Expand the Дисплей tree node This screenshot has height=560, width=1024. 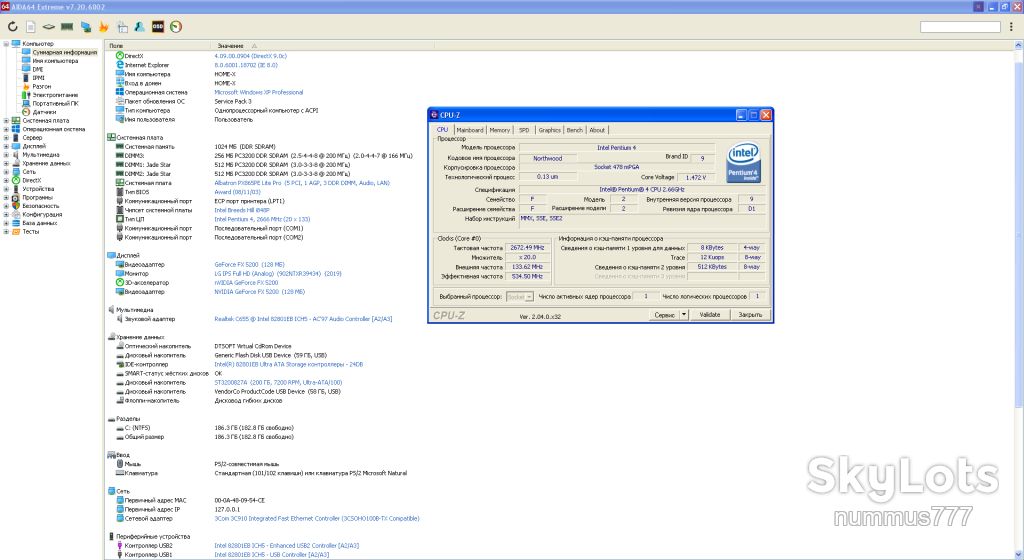click(x=6, y=146)
